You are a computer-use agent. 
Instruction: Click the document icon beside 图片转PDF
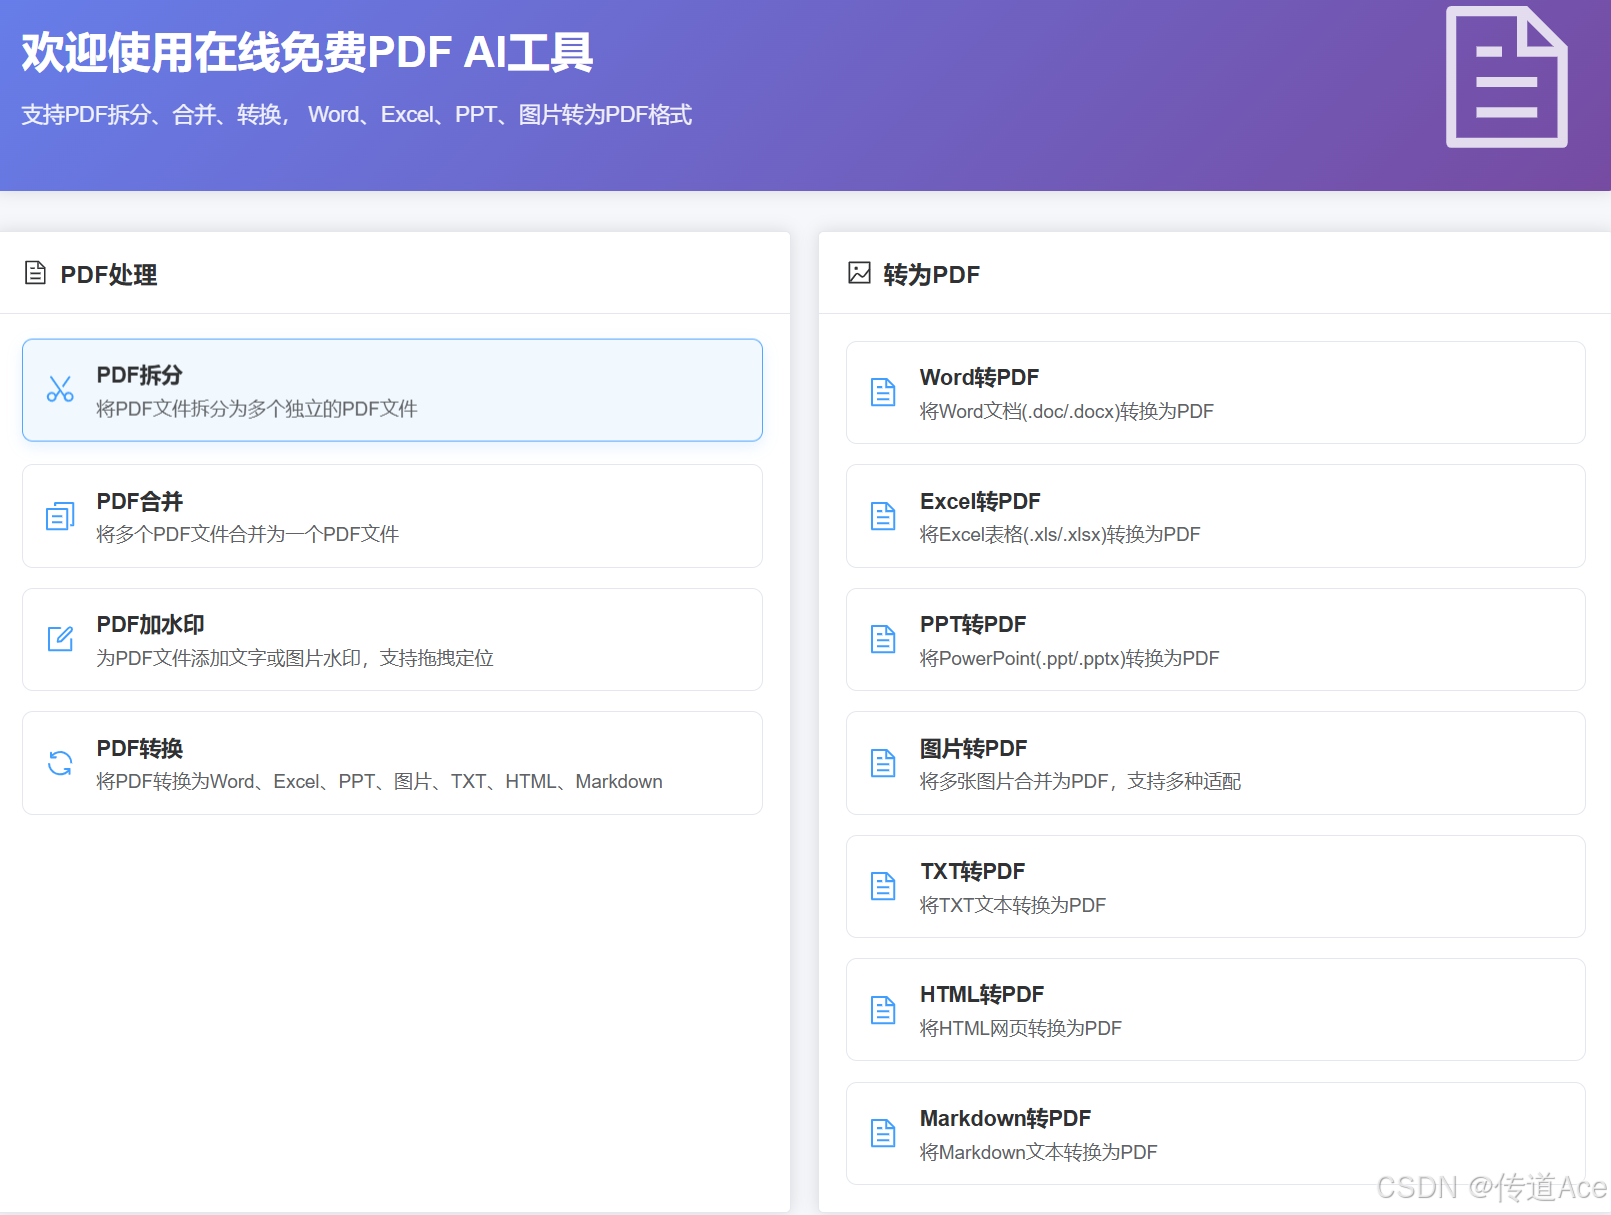883,763
